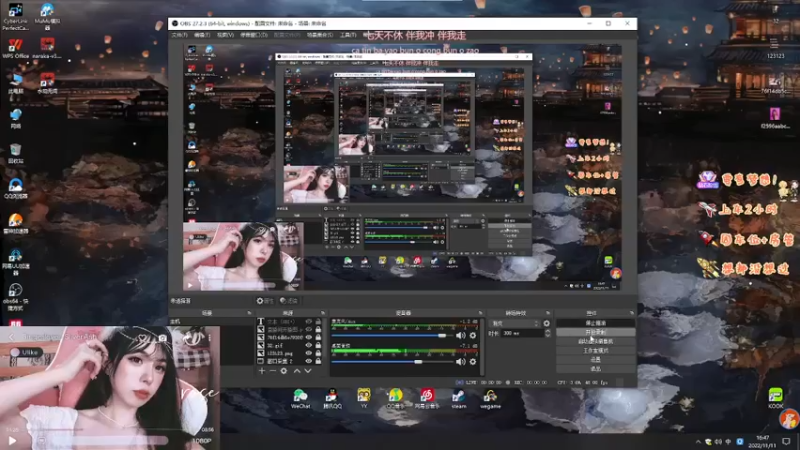Open the Recycle Bin desktop icon

coord(15,153)
